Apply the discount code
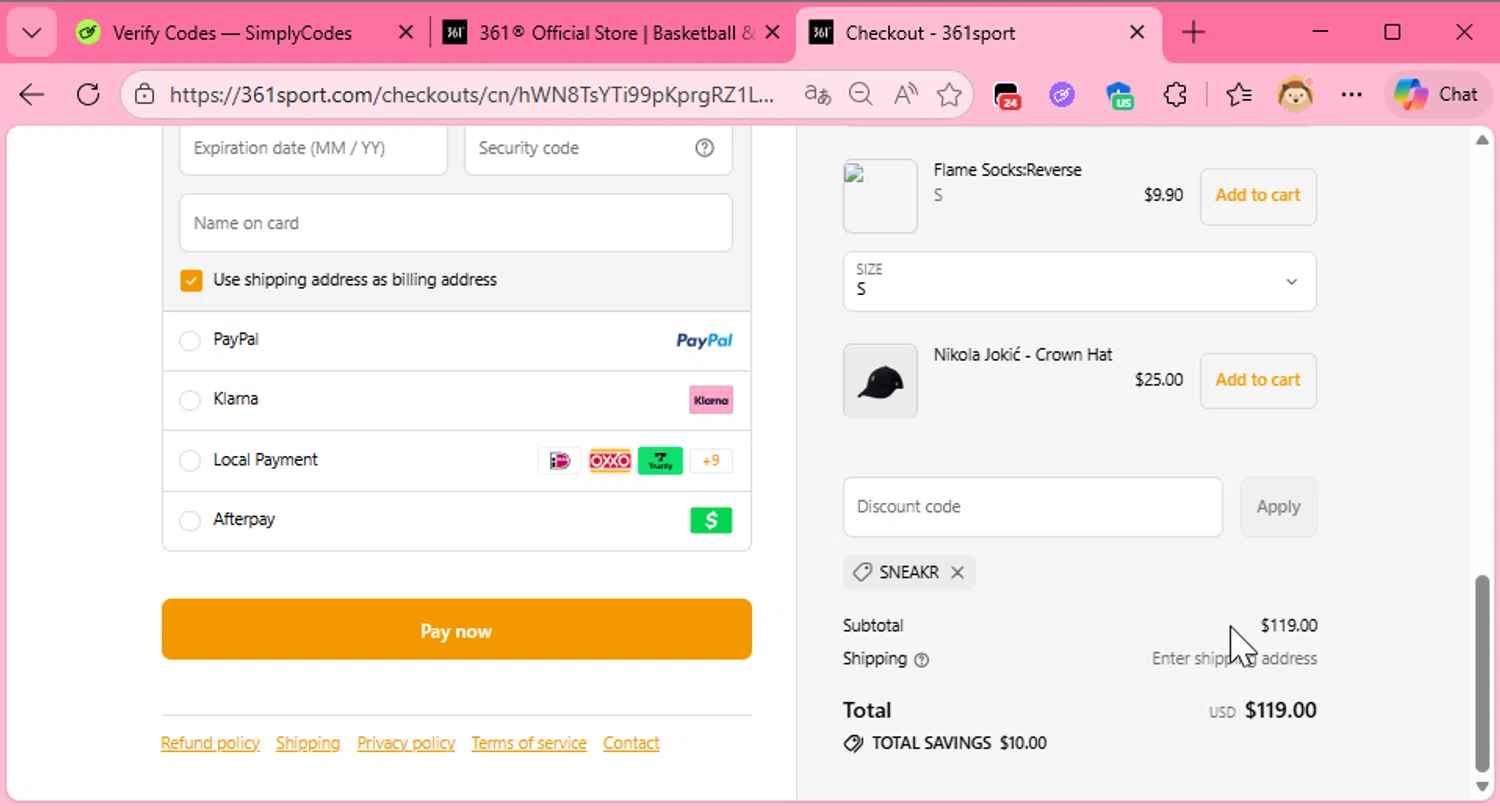This screenshot has width=1500, height=806. 1279,507
